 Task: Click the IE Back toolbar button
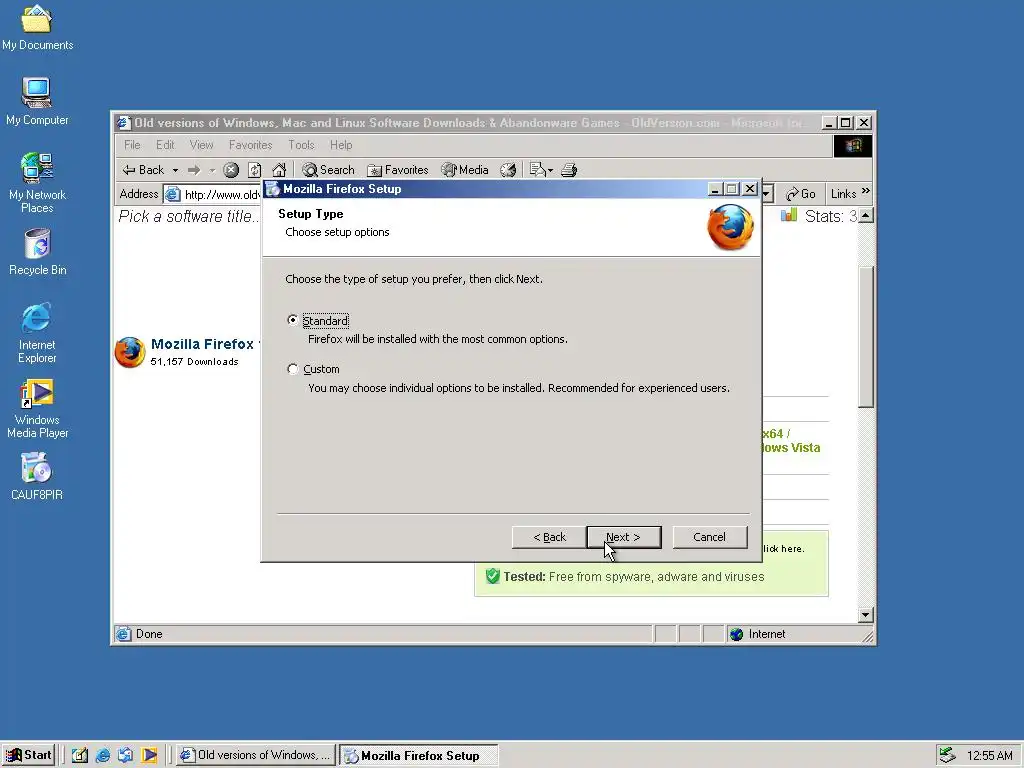pos(144,170)
